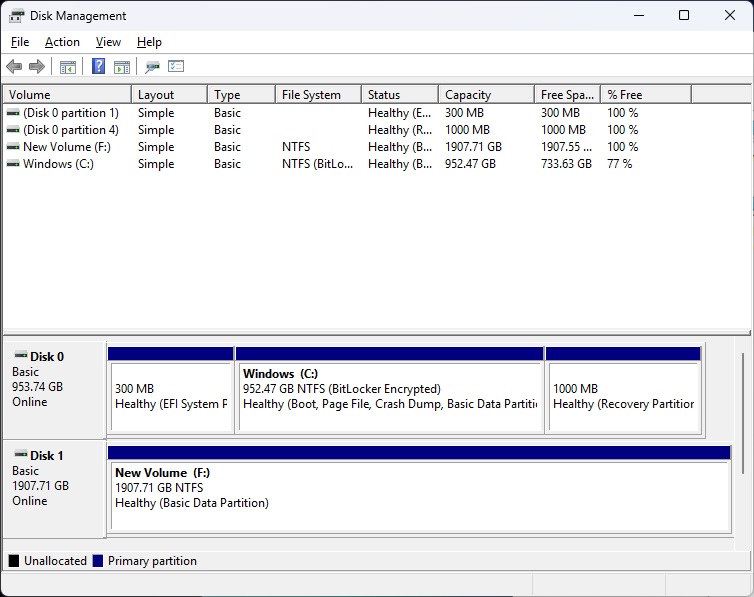Toggle the Show/Hide Action Pane icon

point(122,67)
